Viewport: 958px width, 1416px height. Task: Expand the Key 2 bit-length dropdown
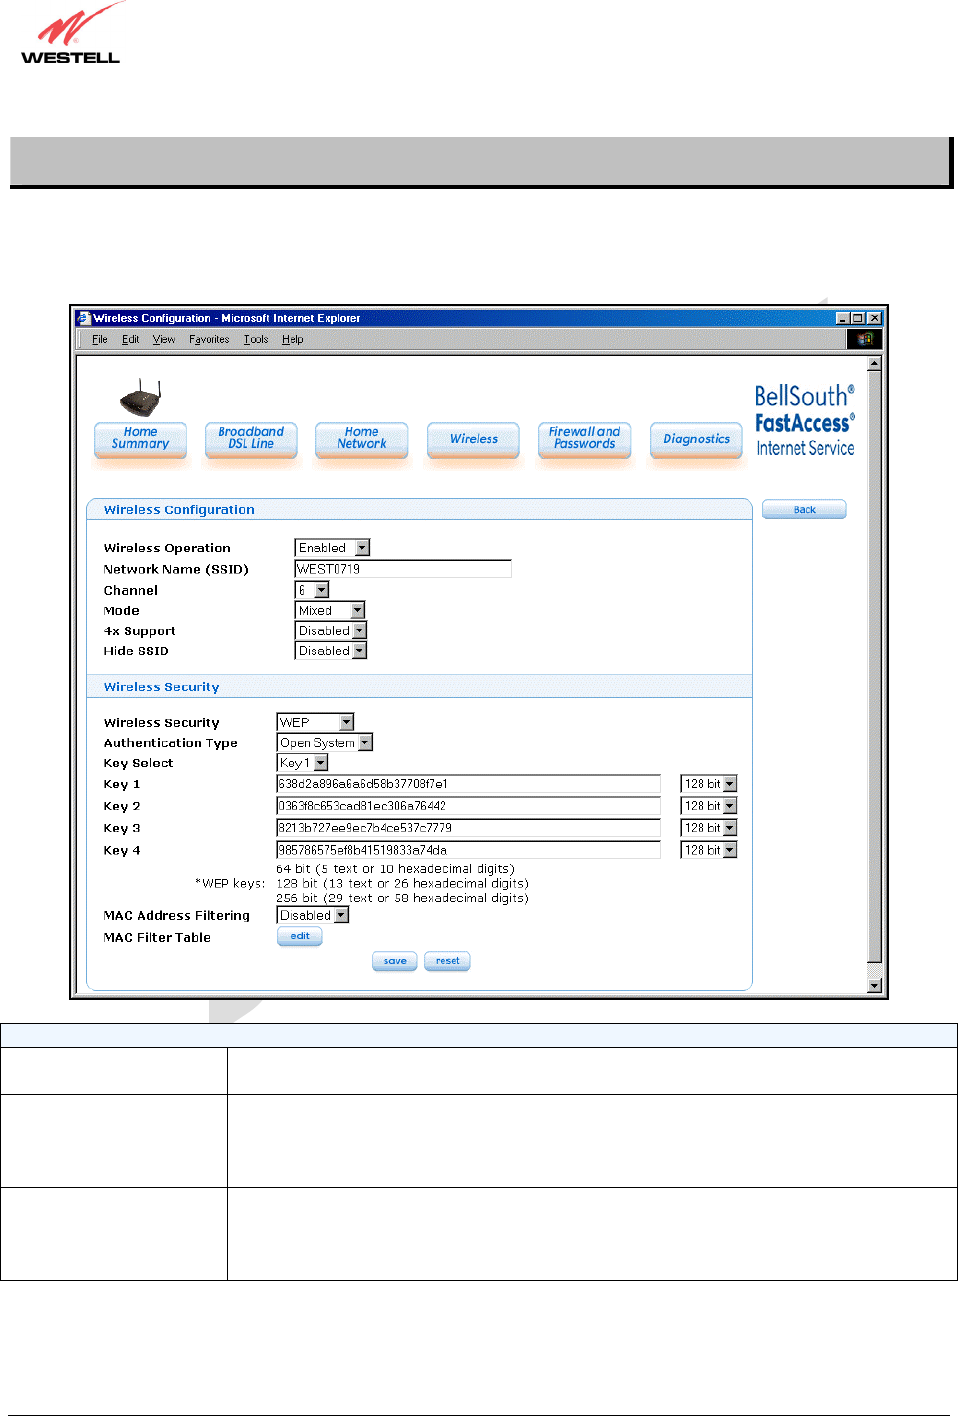(x=730, y=806)
